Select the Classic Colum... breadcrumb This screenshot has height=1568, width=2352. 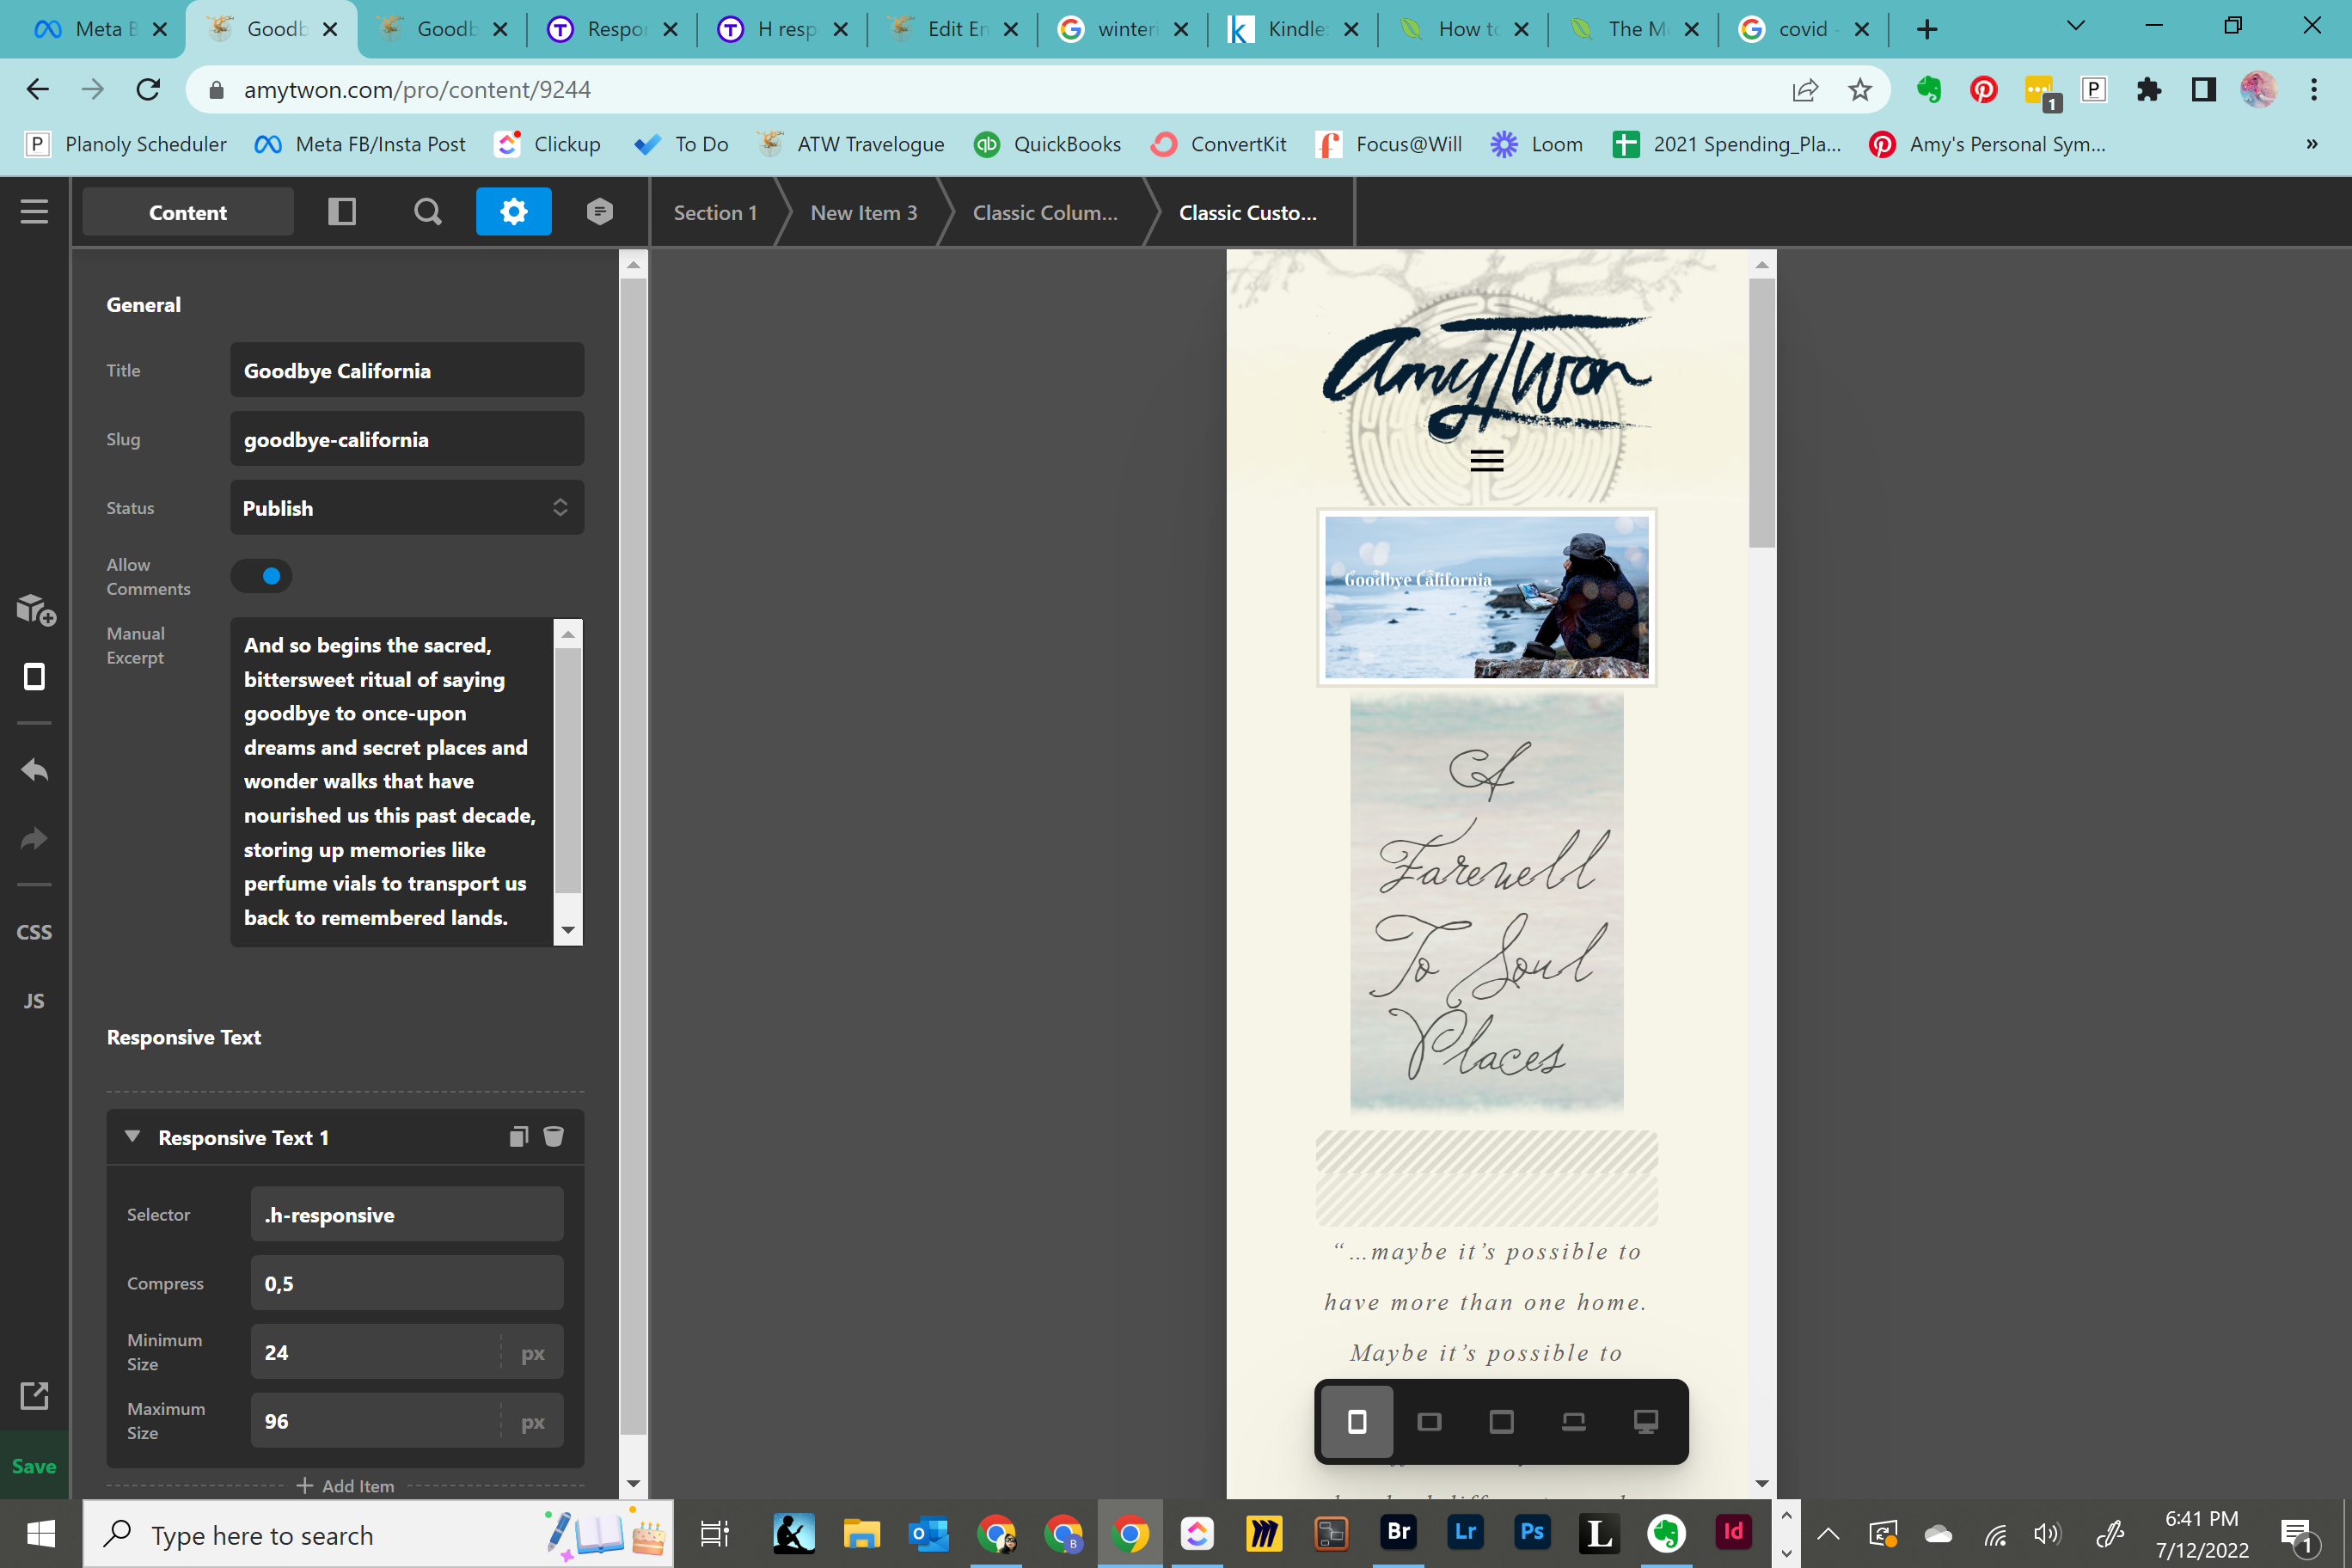[x=1044, y=213]
